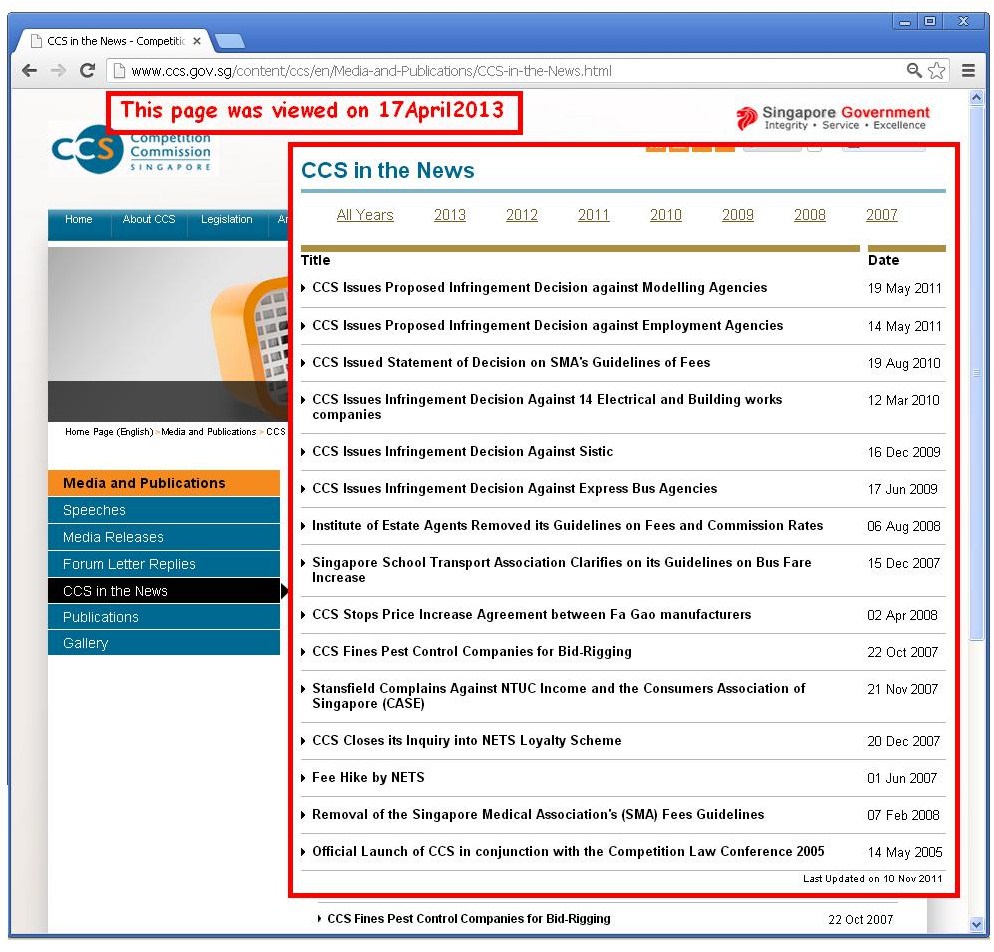Image resolution: width=994 pixels, height=952 pixels.
Task: Bookmark this page with the star icon
Action: tap(936, 70)
